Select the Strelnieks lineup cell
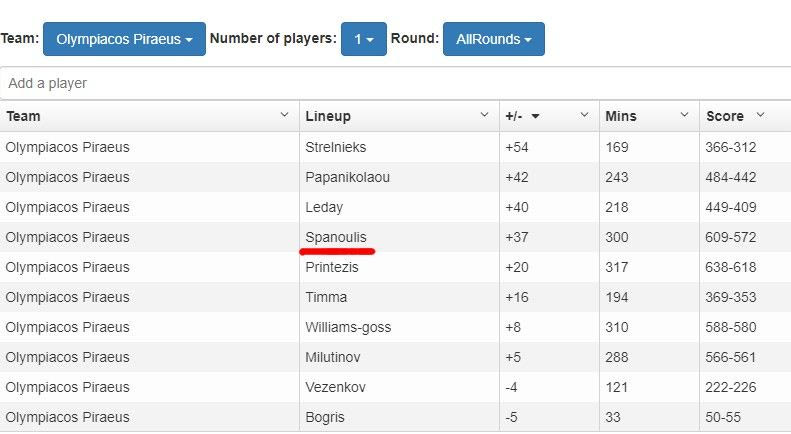This screenshot has width=791, height=434. [x=336, y=147]
